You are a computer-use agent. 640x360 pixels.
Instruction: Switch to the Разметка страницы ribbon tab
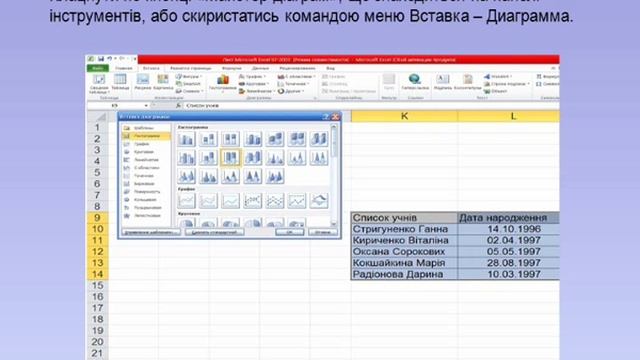[191, 68]
